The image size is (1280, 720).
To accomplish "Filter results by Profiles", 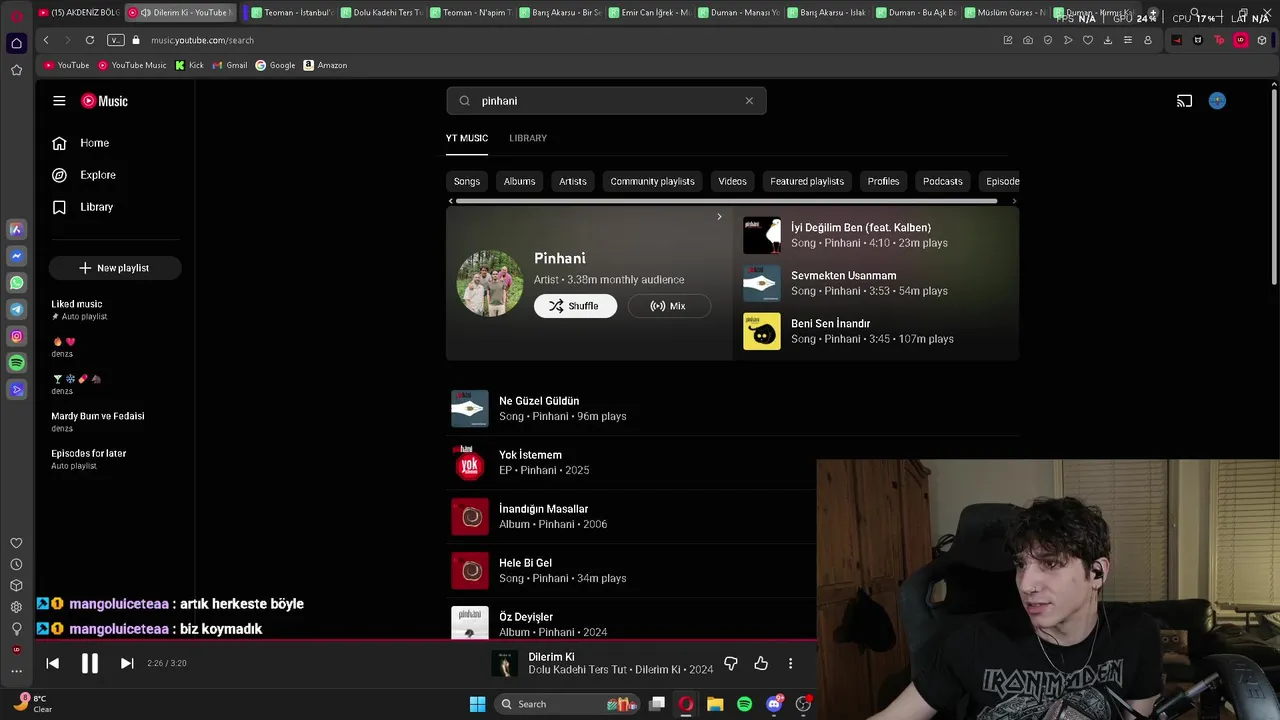I will click(883, 181).
